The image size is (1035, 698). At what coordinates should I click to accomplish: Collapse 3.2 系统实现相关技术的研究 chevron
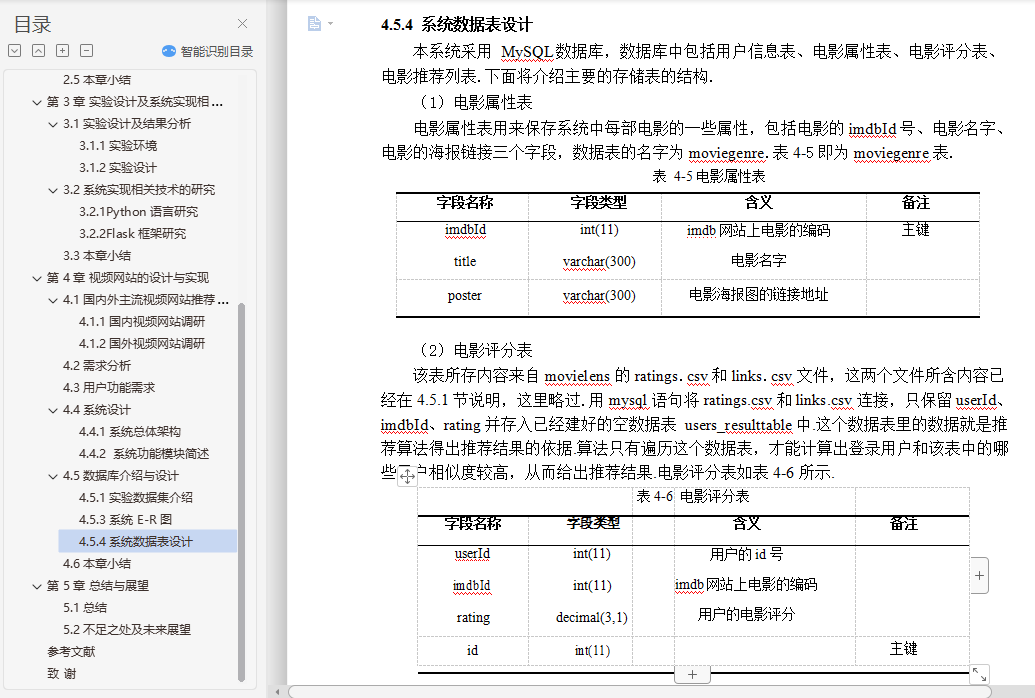[53, 190]
